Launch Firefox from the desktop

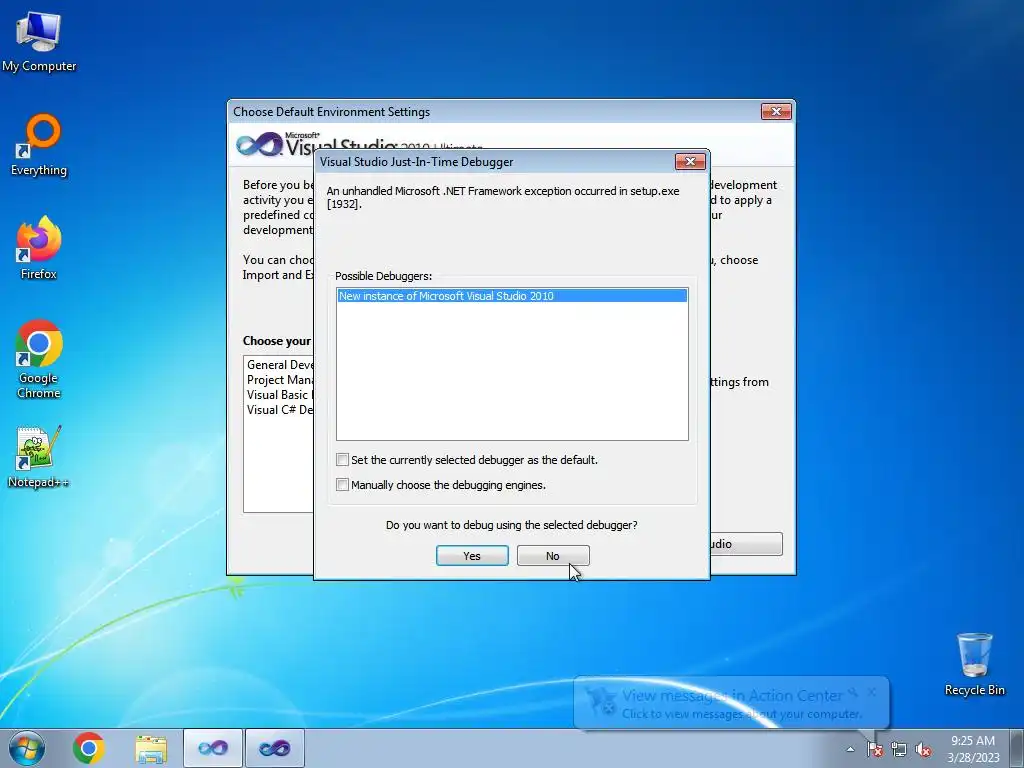(x=39, y=248)
